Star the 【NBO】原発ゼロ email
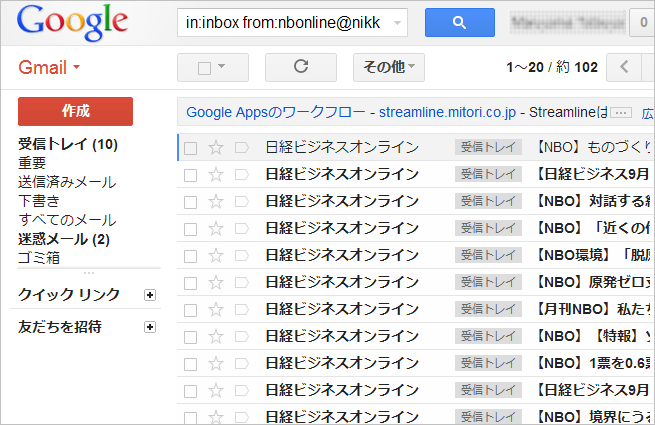This screenshot has width=655, height=425. pos(216,283)
